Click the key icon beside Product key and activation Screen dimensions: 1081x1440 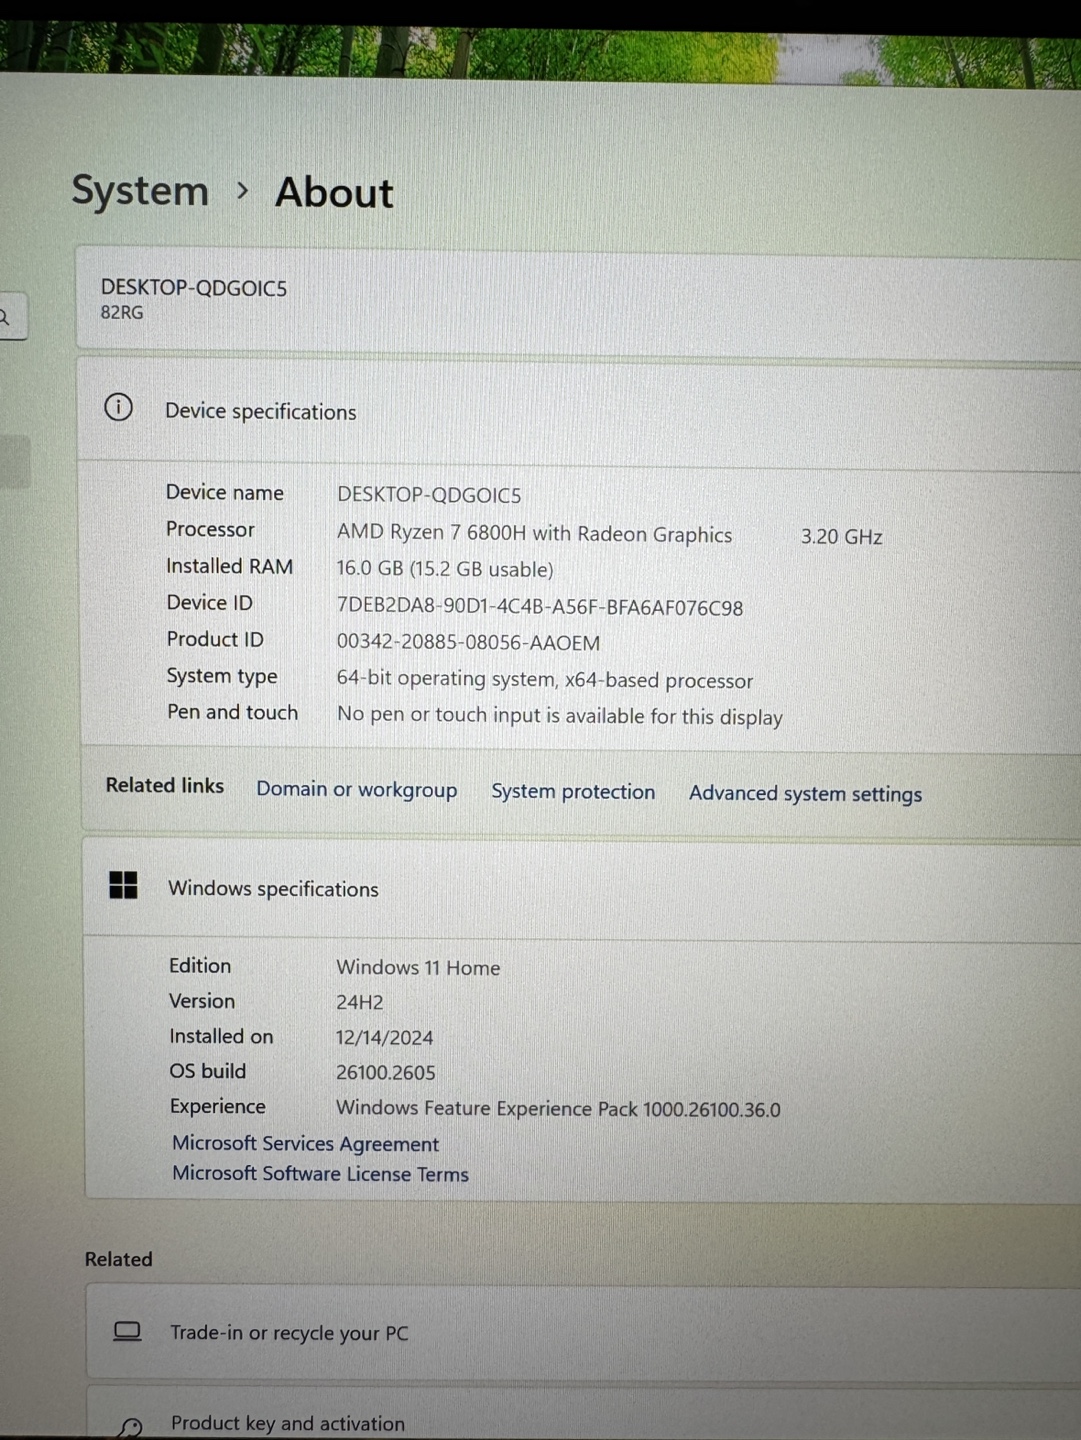(x=130, y=1426)
